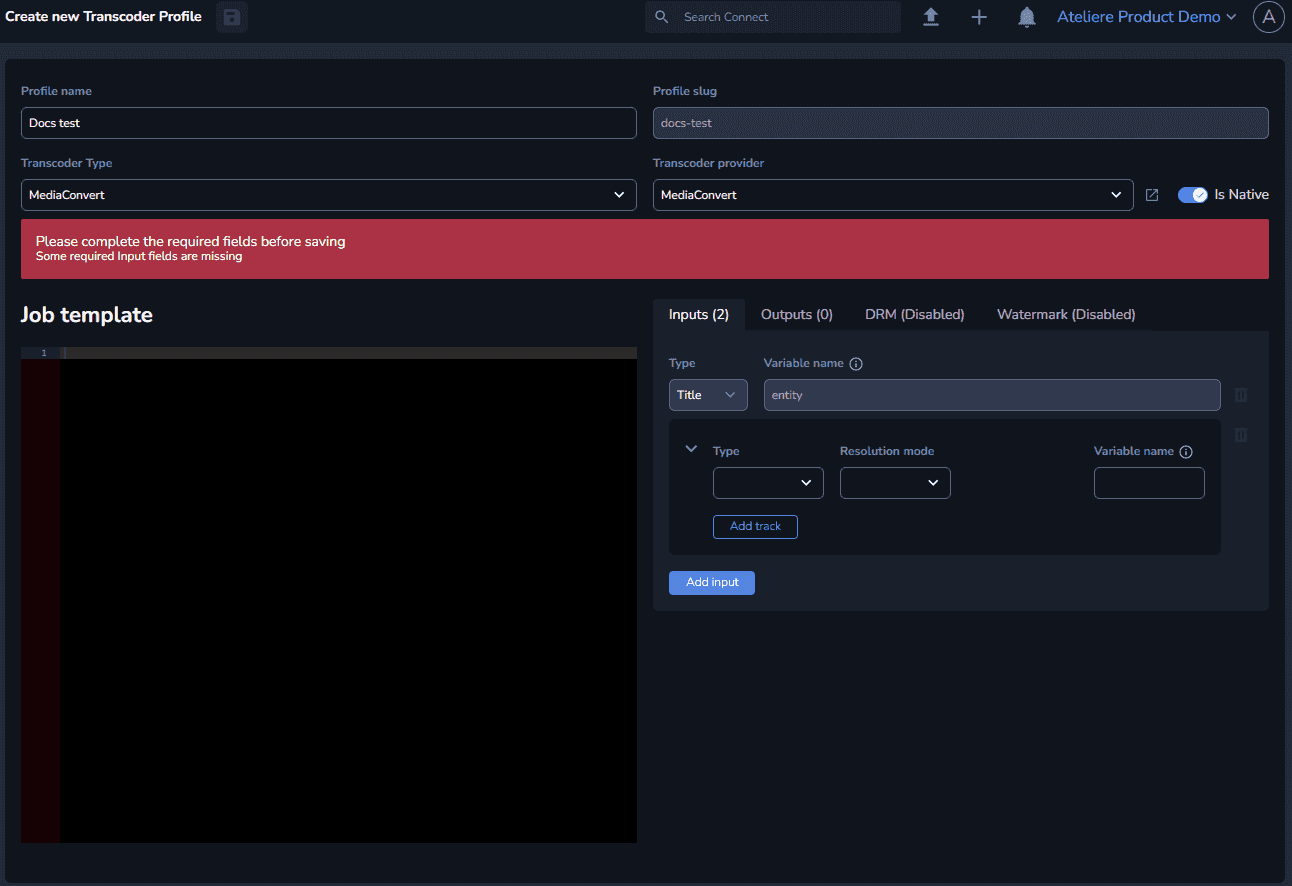Click the entity variable name field
Image resolution: width=1292 pixels, height=886 pixels.
click(992, 395)
